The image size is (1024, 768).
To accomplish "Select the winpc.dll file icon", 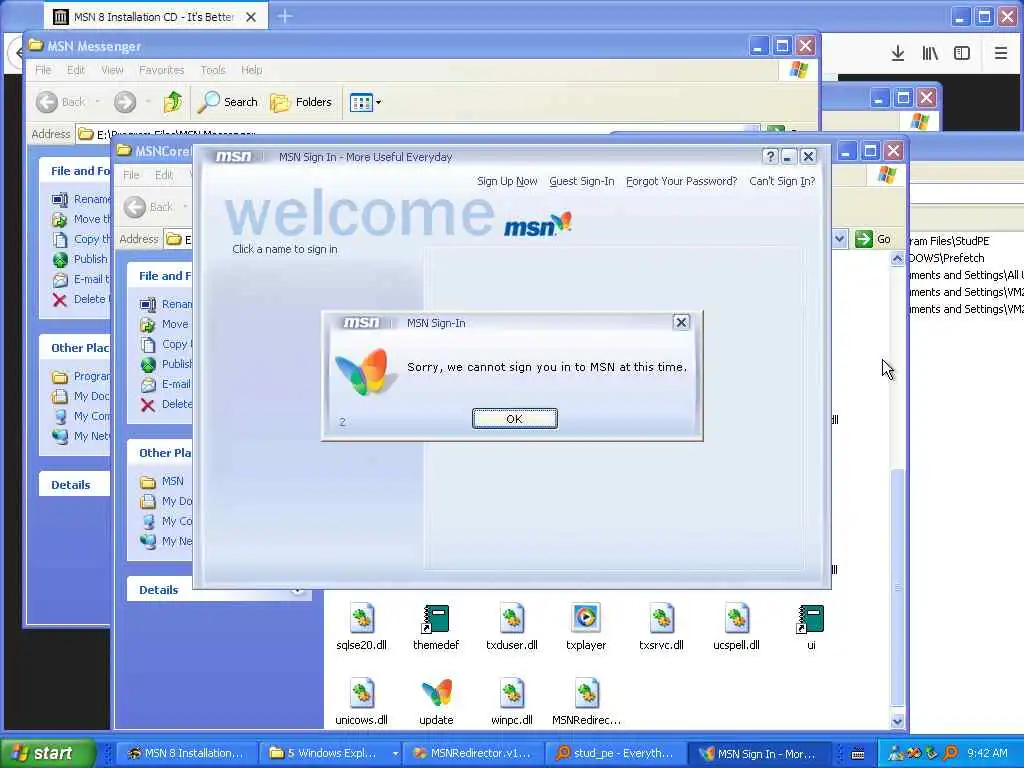I will (x=511, y=703).
